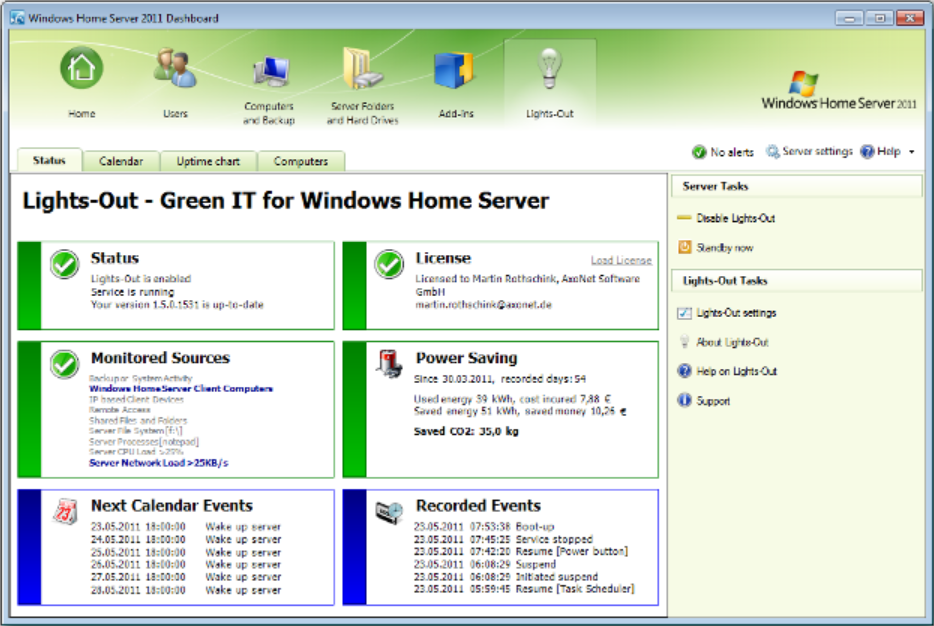This screenshot has height=626, width=934.
Task: Click the Help question mark icon
Action: click(x=867, y=152)
